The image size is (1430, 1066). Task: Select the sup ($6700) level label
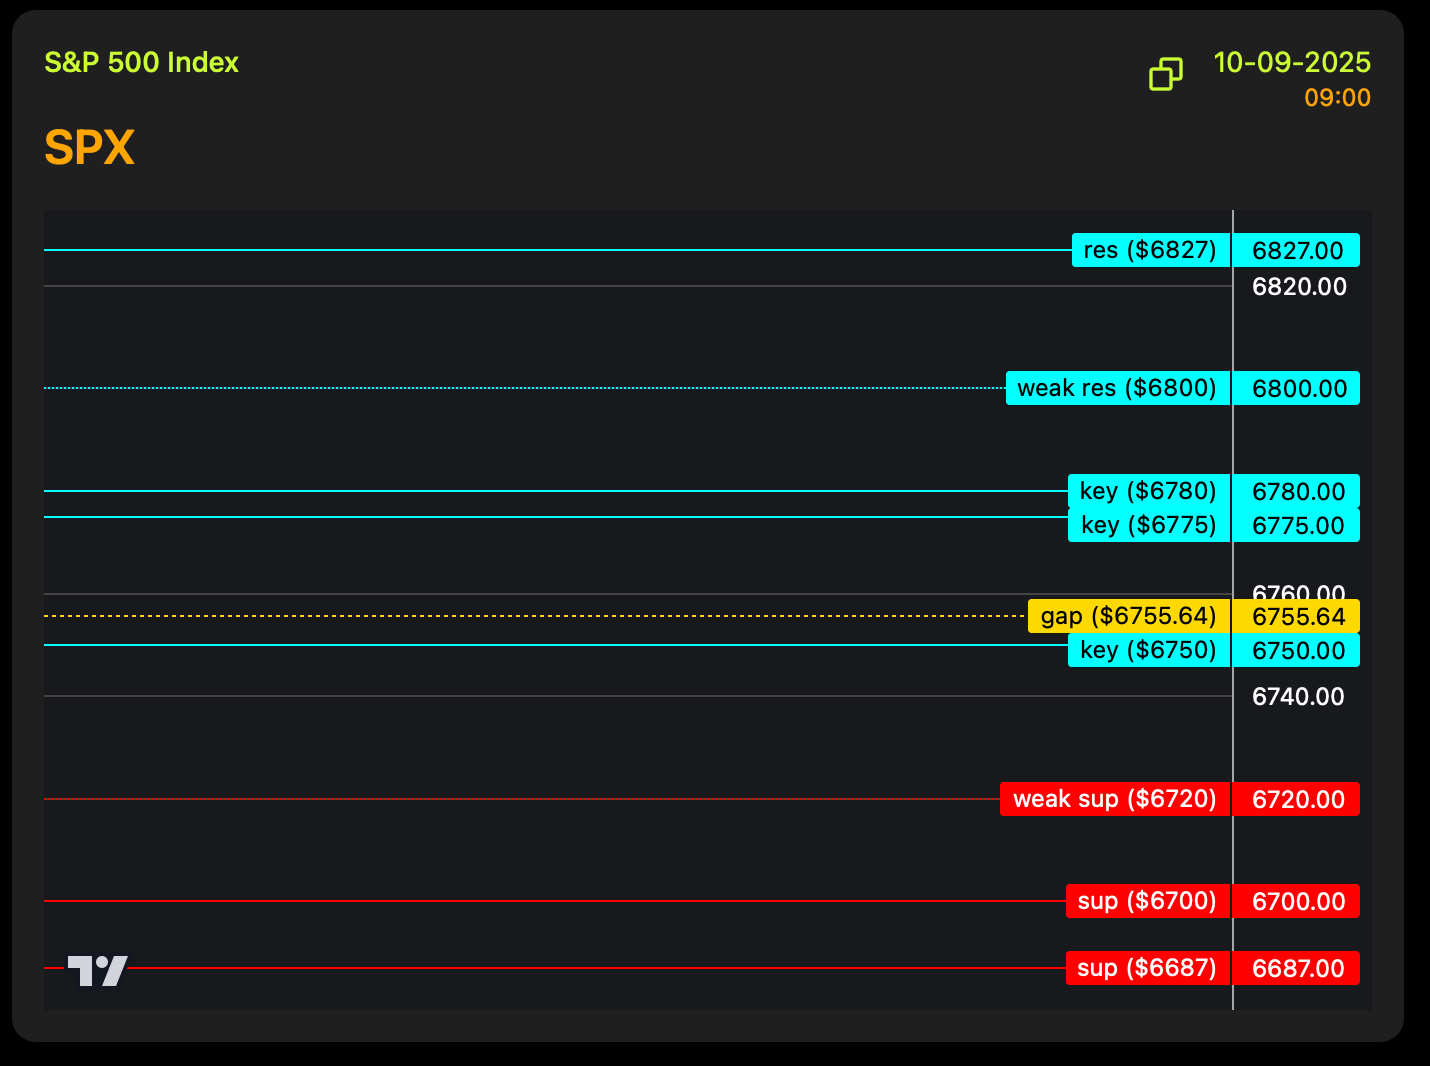coord(1147,901)
